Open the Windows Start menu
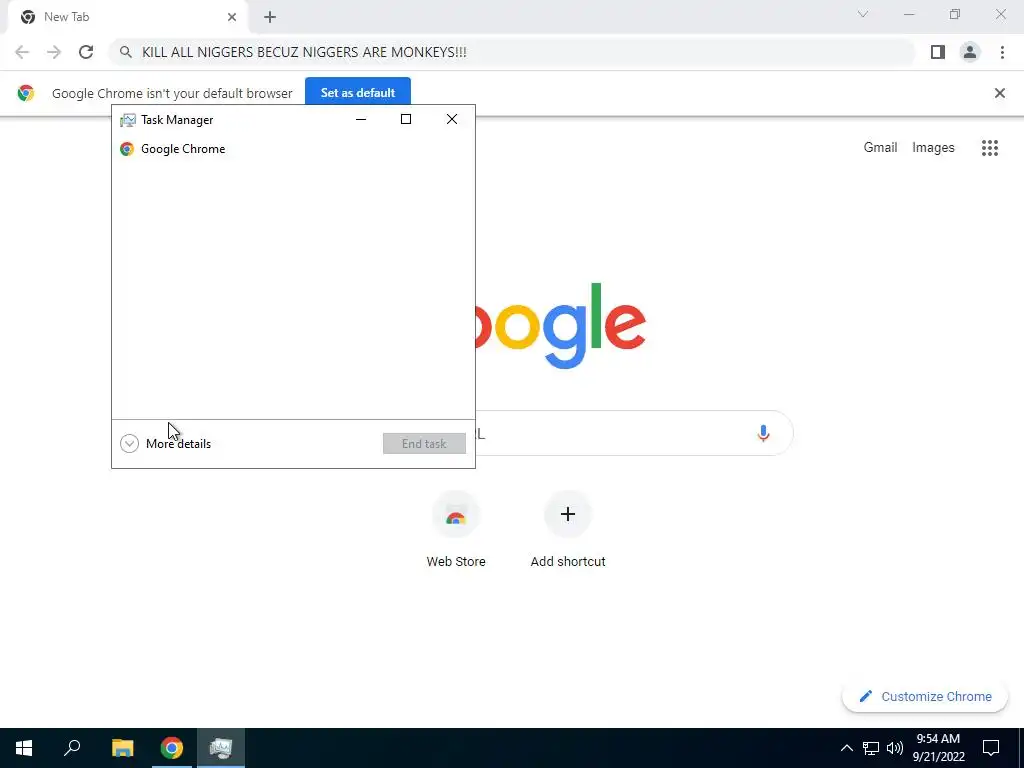The width and height of the screenshot is (1024, 768). (24, 748)
